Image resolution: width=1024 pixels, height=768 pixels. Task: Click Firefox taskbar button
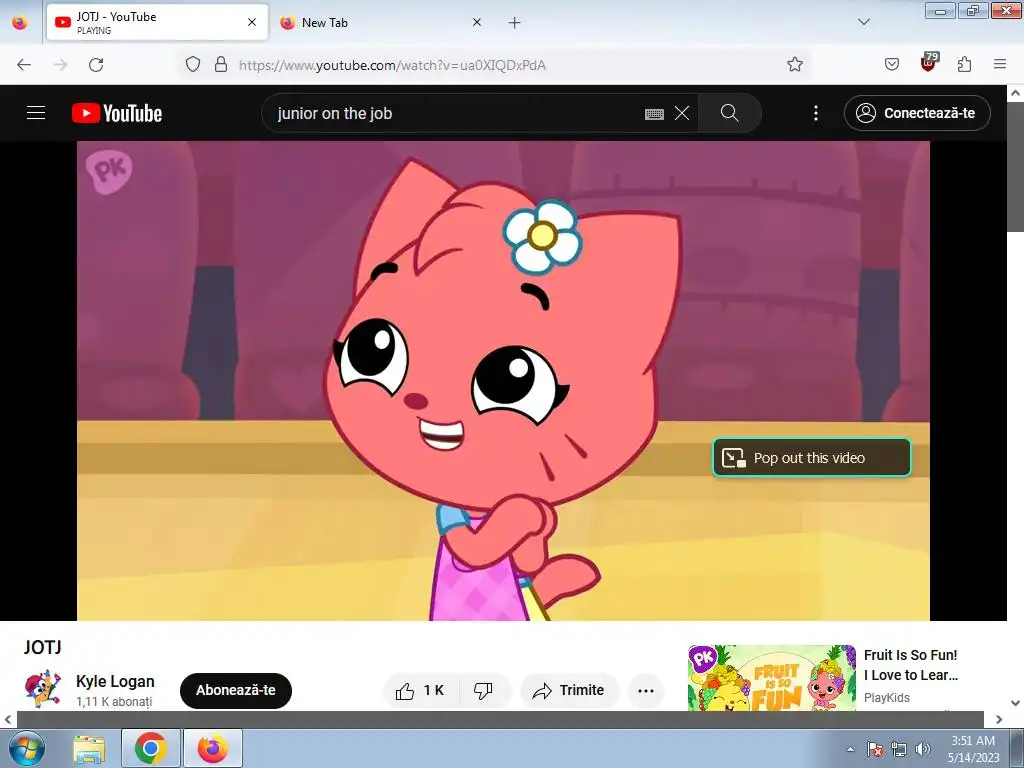[x=213, y=748]
